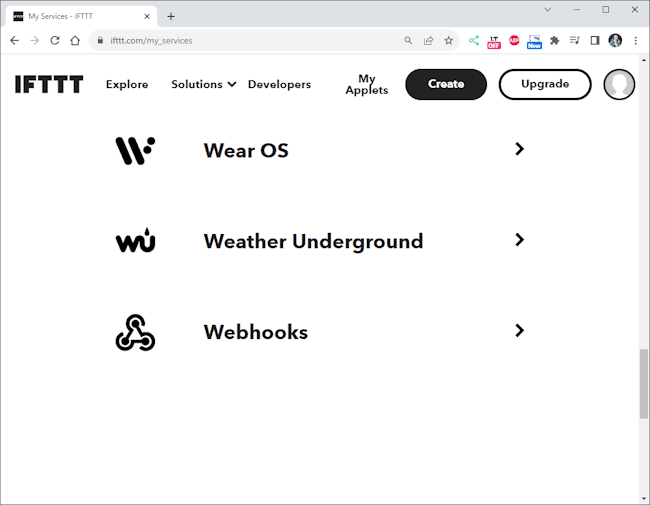
Task: Click the address bar showing ifttt.com/my_services
Action: pyautogui.click(x=250, y=41)
